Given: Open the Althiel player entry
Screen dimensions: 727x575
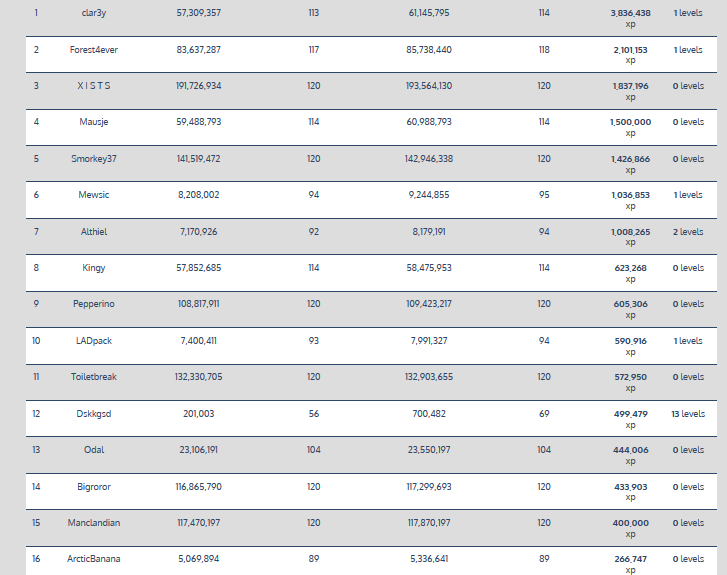Looking at the screenshot, I should click(x=94, y=231).
